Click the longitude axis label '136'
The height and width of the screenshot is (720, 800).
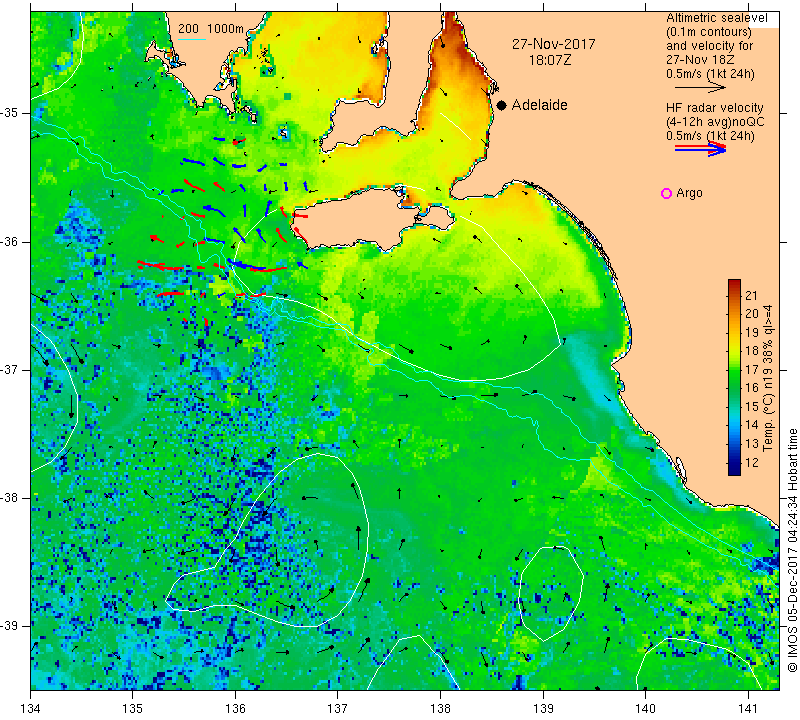pyautogui.click(x=235, y=709)
